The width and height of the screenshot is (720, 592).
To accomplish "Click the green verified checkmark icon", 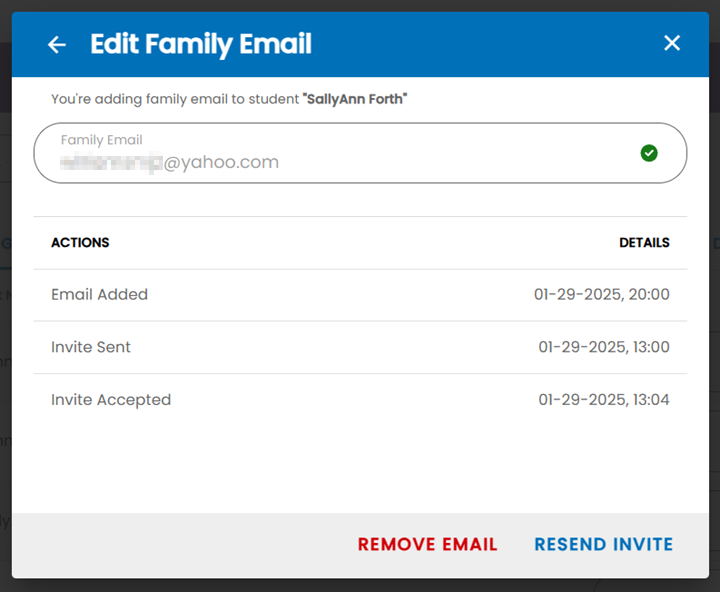I will pos(649,153).
